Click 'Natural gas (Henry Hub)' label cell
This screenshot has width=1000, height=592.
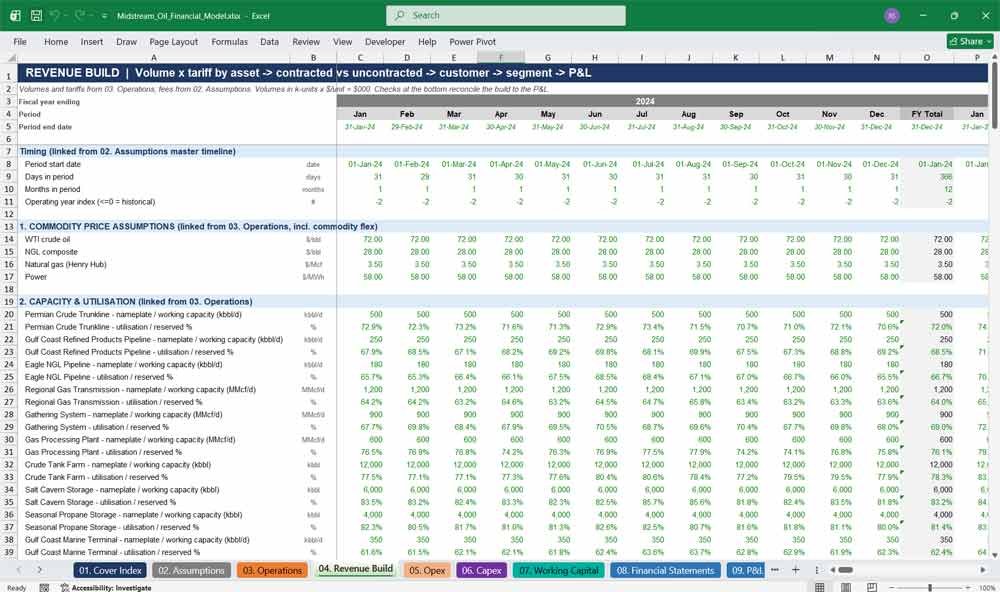coord(66,264)
